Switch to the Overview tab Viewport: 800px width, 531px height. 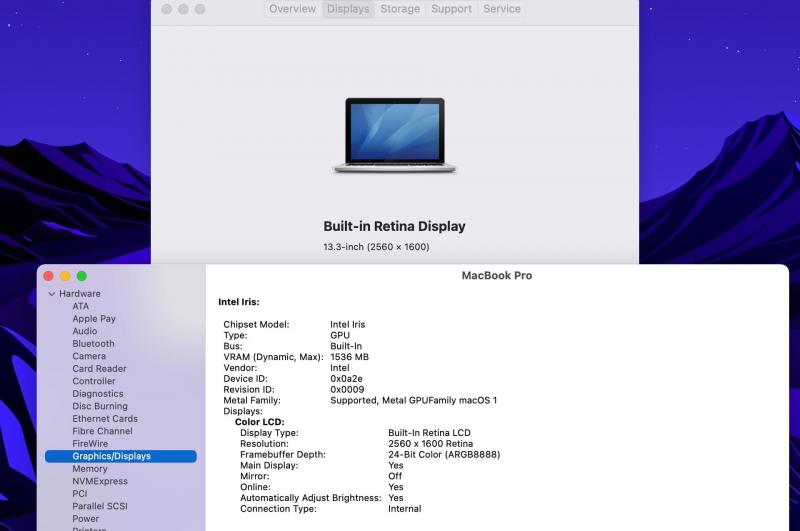point(292,9)
